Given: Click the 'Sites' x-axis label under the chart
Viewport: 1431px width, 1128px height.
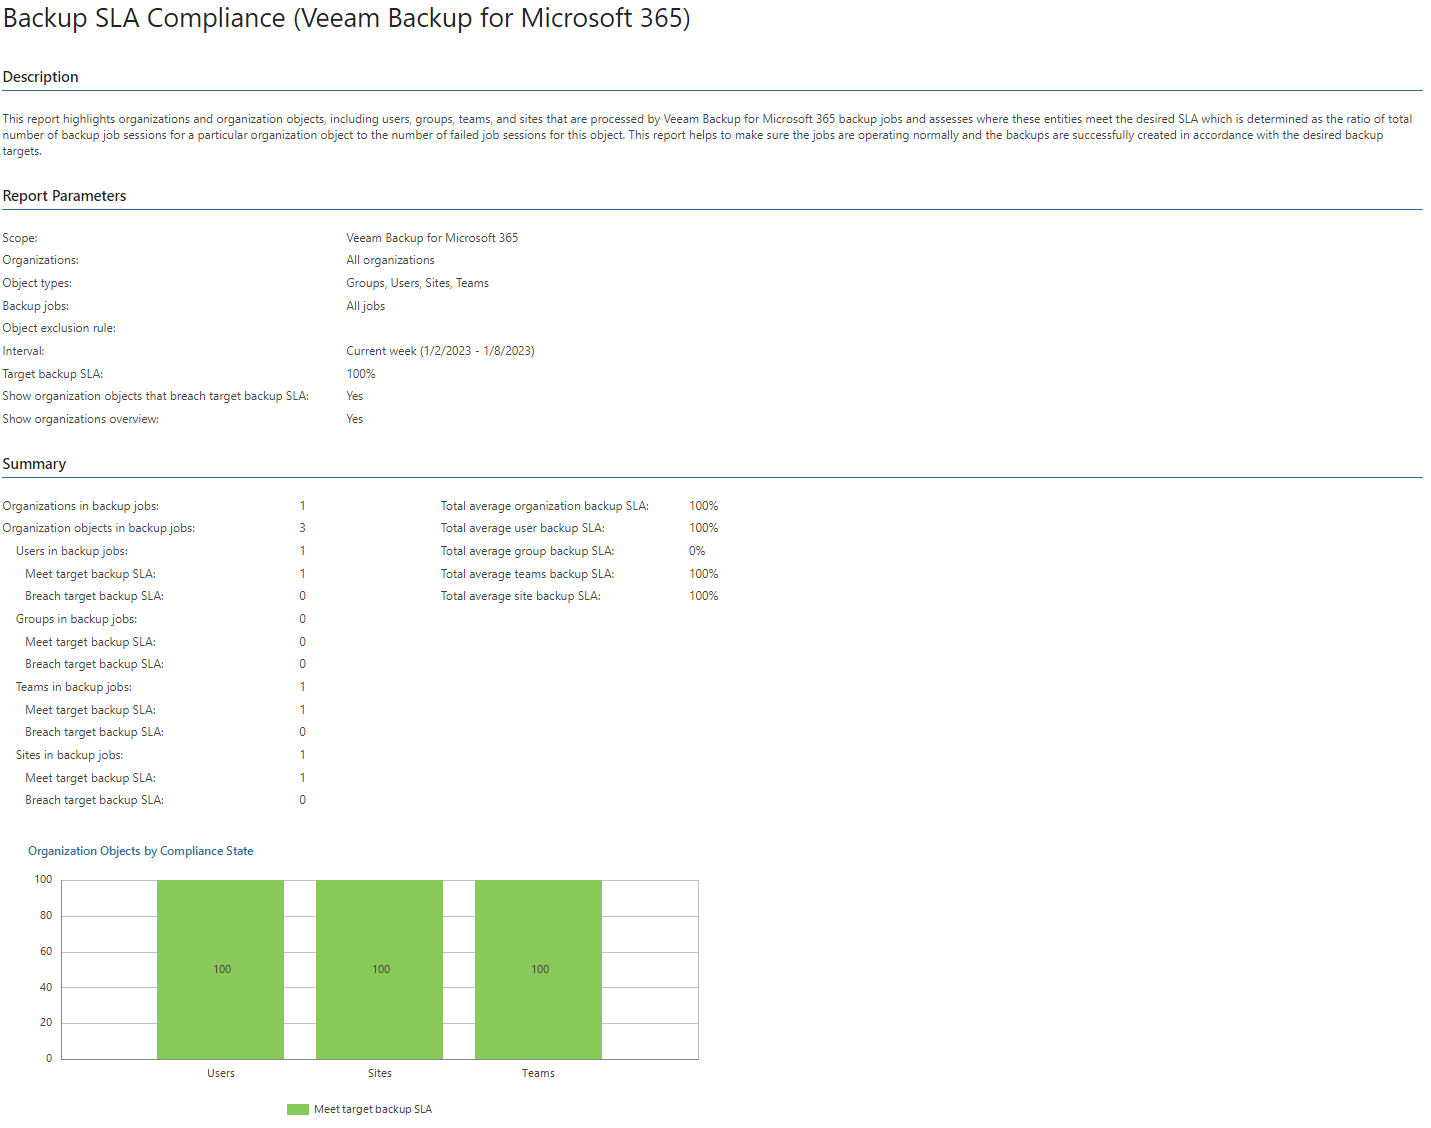Looking at the screenshot, I should coord(379,1073).
